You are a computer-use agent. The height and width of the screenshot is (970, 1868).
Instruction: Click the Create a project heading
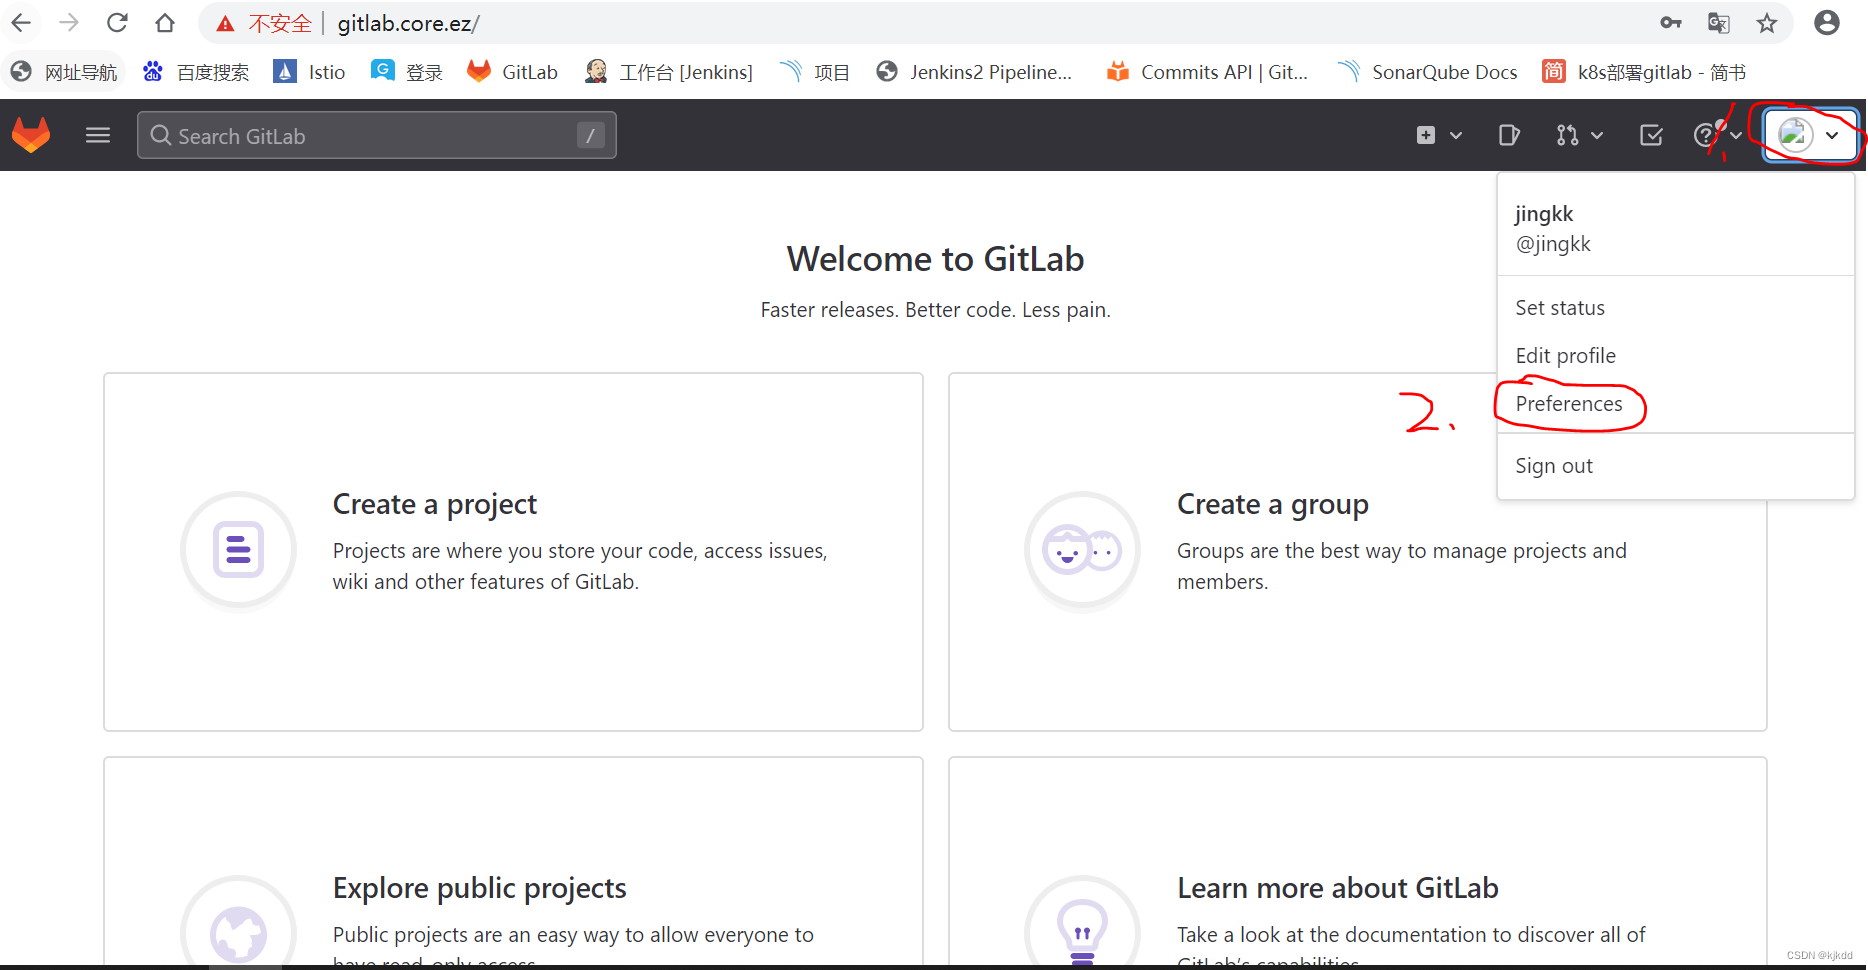[435, 504]
